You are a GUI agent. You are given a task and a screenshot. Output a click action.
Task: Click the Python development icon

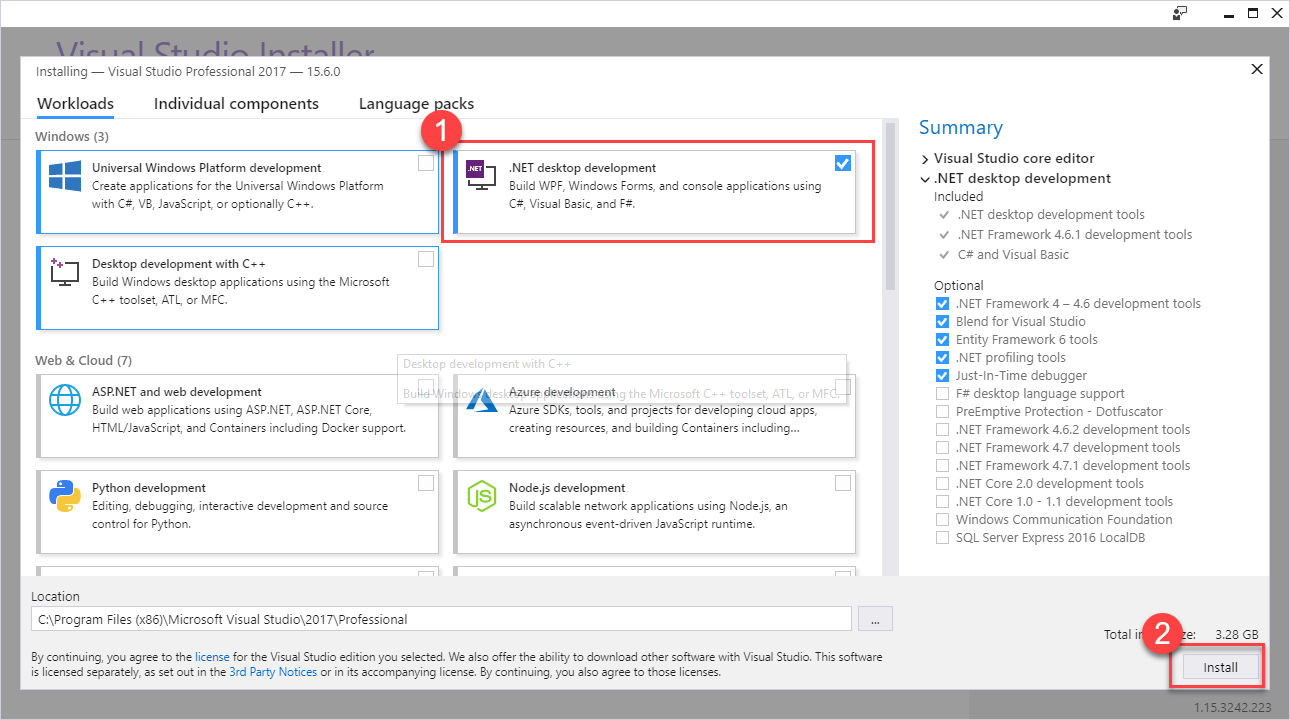64,498
